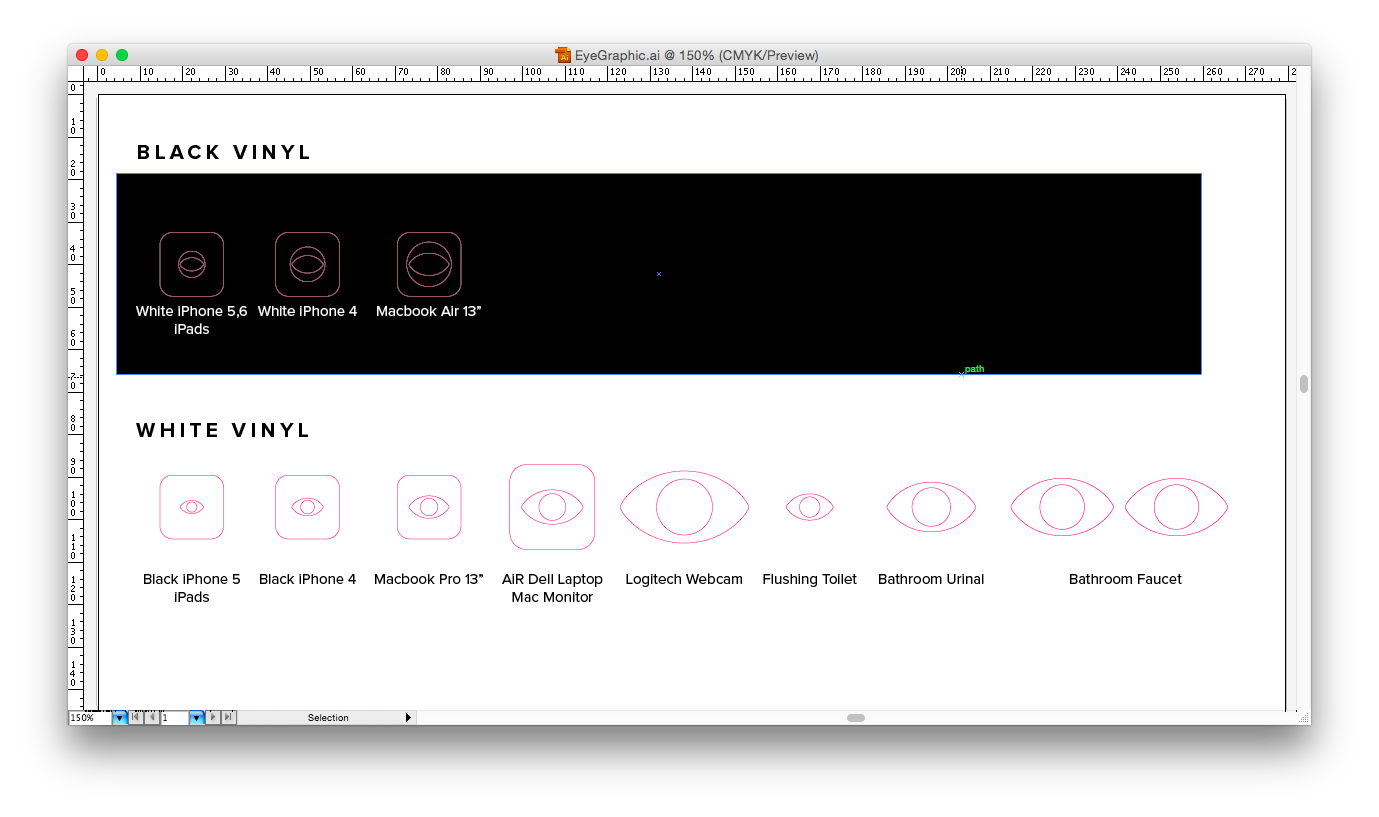1379x817 pixels.
Task: Select the White iPhone 4 eye icon
Action: click(x=307, y=264)
